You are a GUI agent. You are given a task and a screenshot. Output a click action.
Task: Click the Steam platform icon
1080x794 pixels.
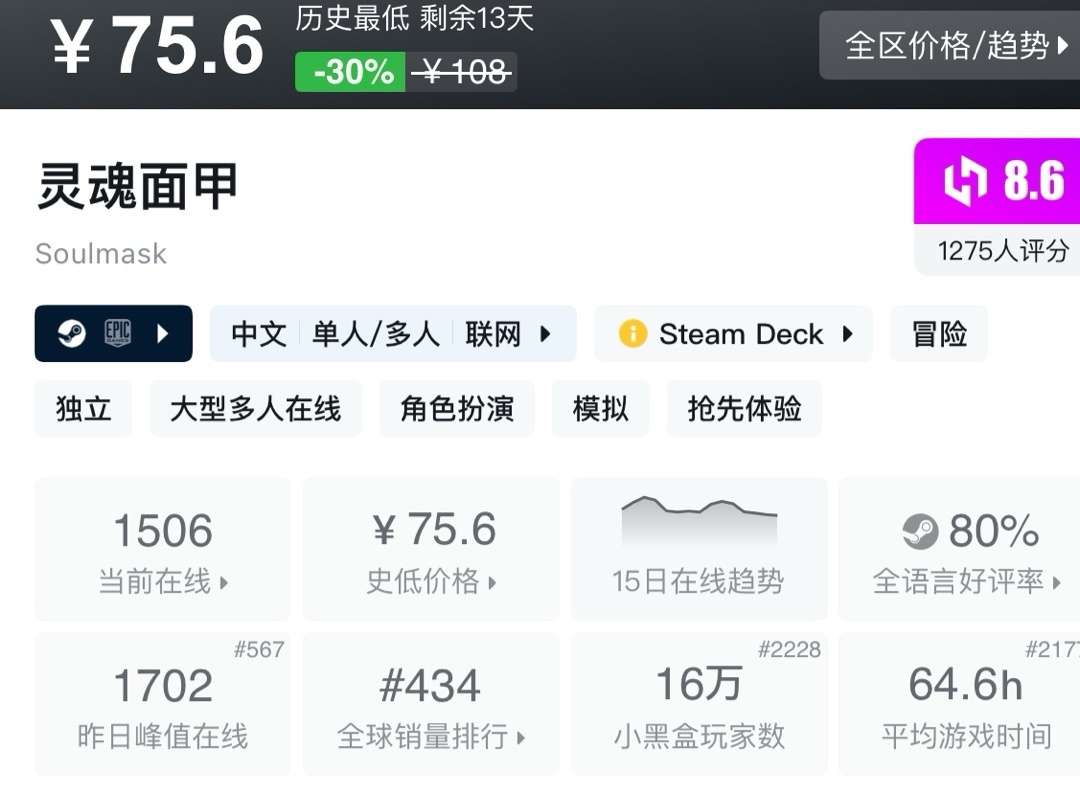pos(71,333)
